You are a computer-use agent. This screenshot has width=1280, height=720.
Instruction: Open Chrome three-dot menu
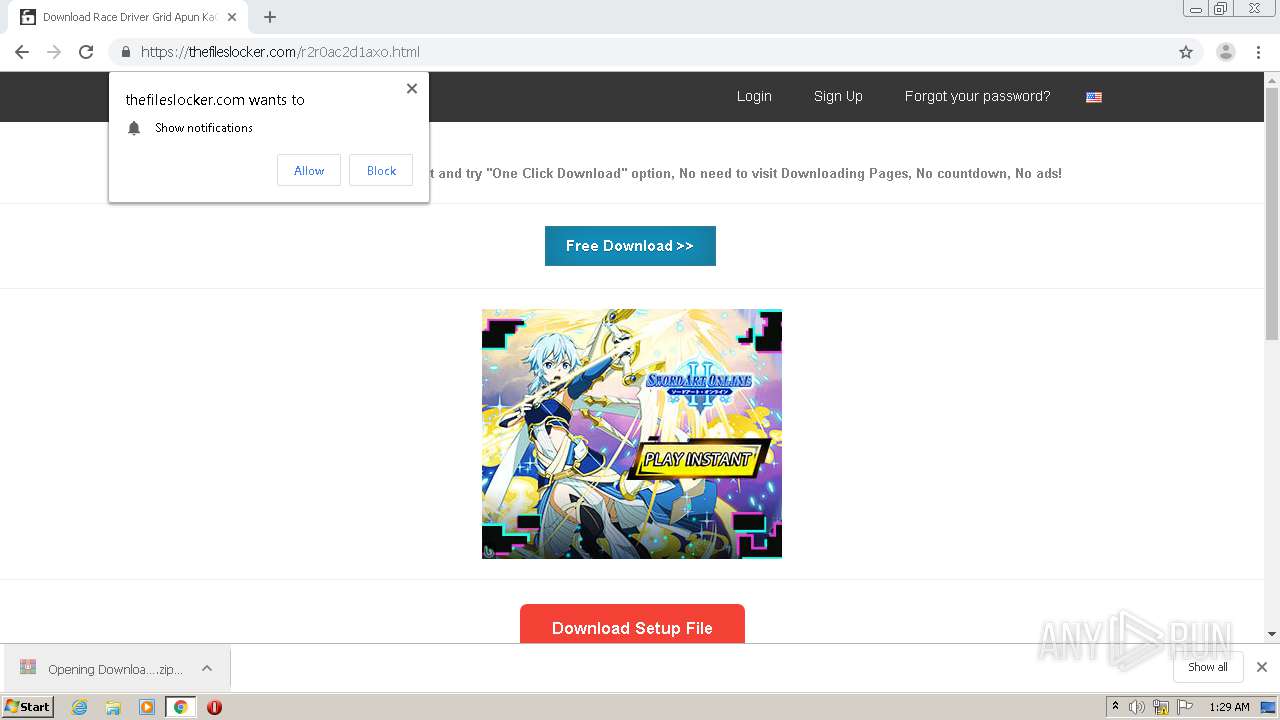[x=1258, y=52]
